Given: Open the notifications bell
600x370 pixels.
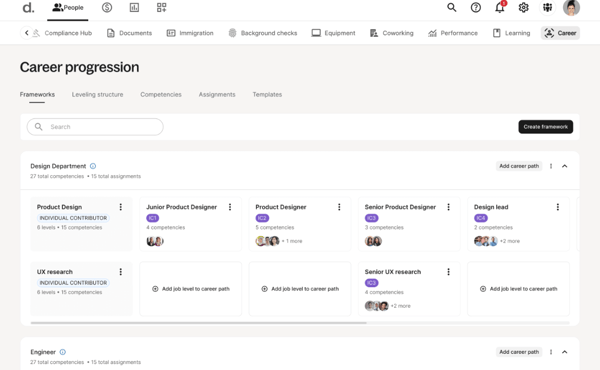Looking at the screenshot, I should [x=500, y=7].
